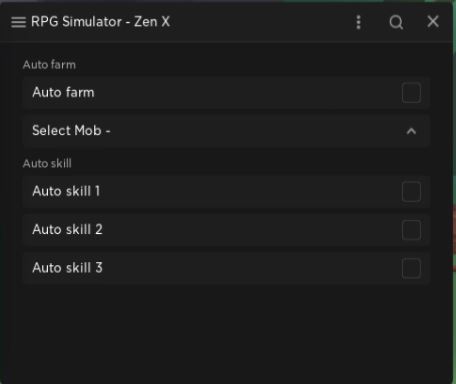456x384 pixels.
Task: Click the Auto farm row label
Action: coord(63,92)
